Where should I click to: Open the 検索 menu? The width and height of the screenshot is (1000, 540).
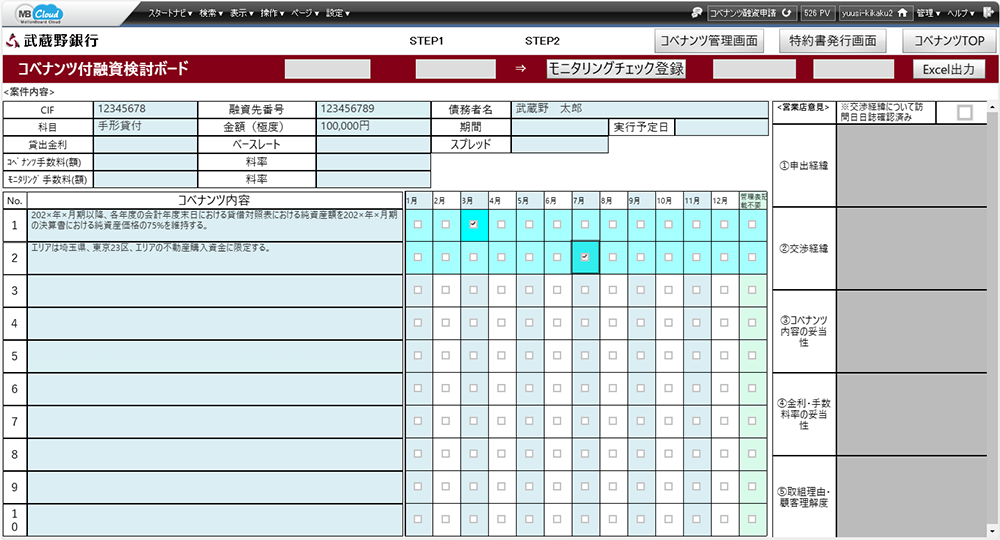point(209,14)
